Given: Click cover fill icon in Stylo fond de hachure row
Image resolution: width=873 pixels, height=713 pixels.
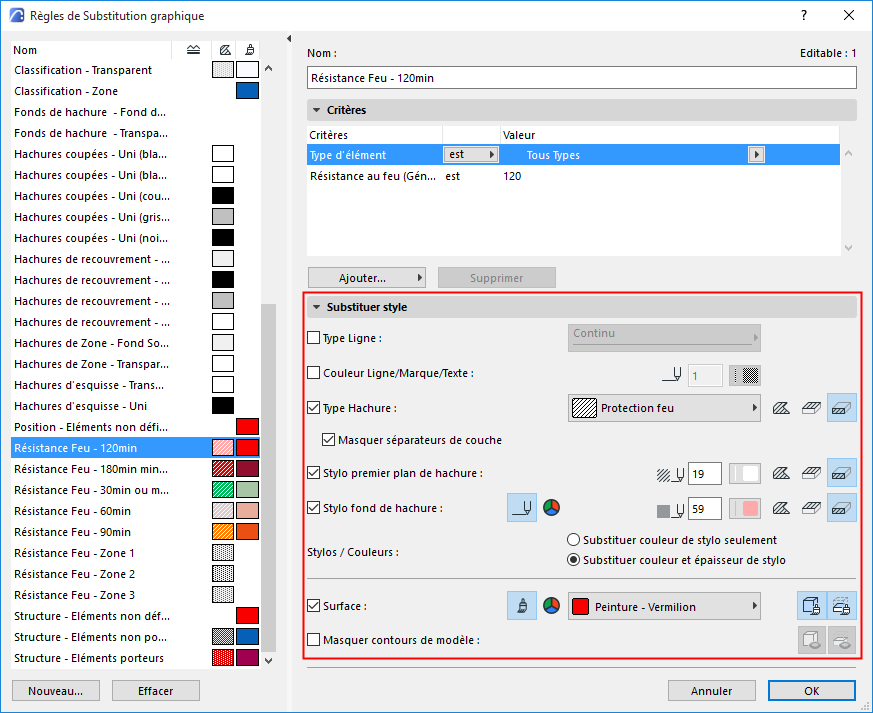Looking at the screenshot, I should point(811,508).
